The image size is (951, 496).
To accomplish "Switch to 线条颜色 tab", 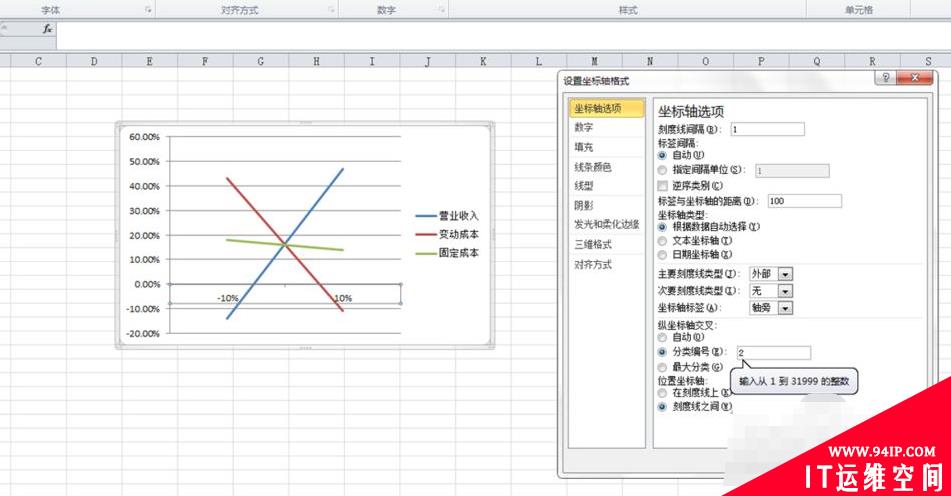I will 607,167.
